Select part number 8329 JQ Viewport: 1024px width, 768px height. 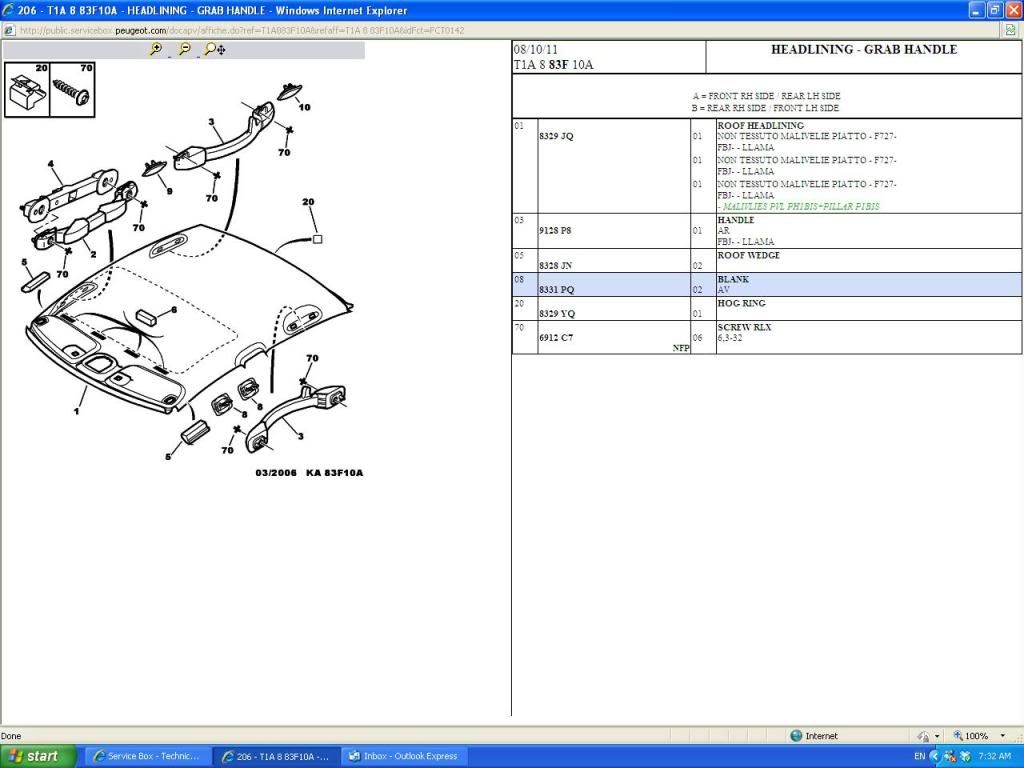click(x=556, y=136)
